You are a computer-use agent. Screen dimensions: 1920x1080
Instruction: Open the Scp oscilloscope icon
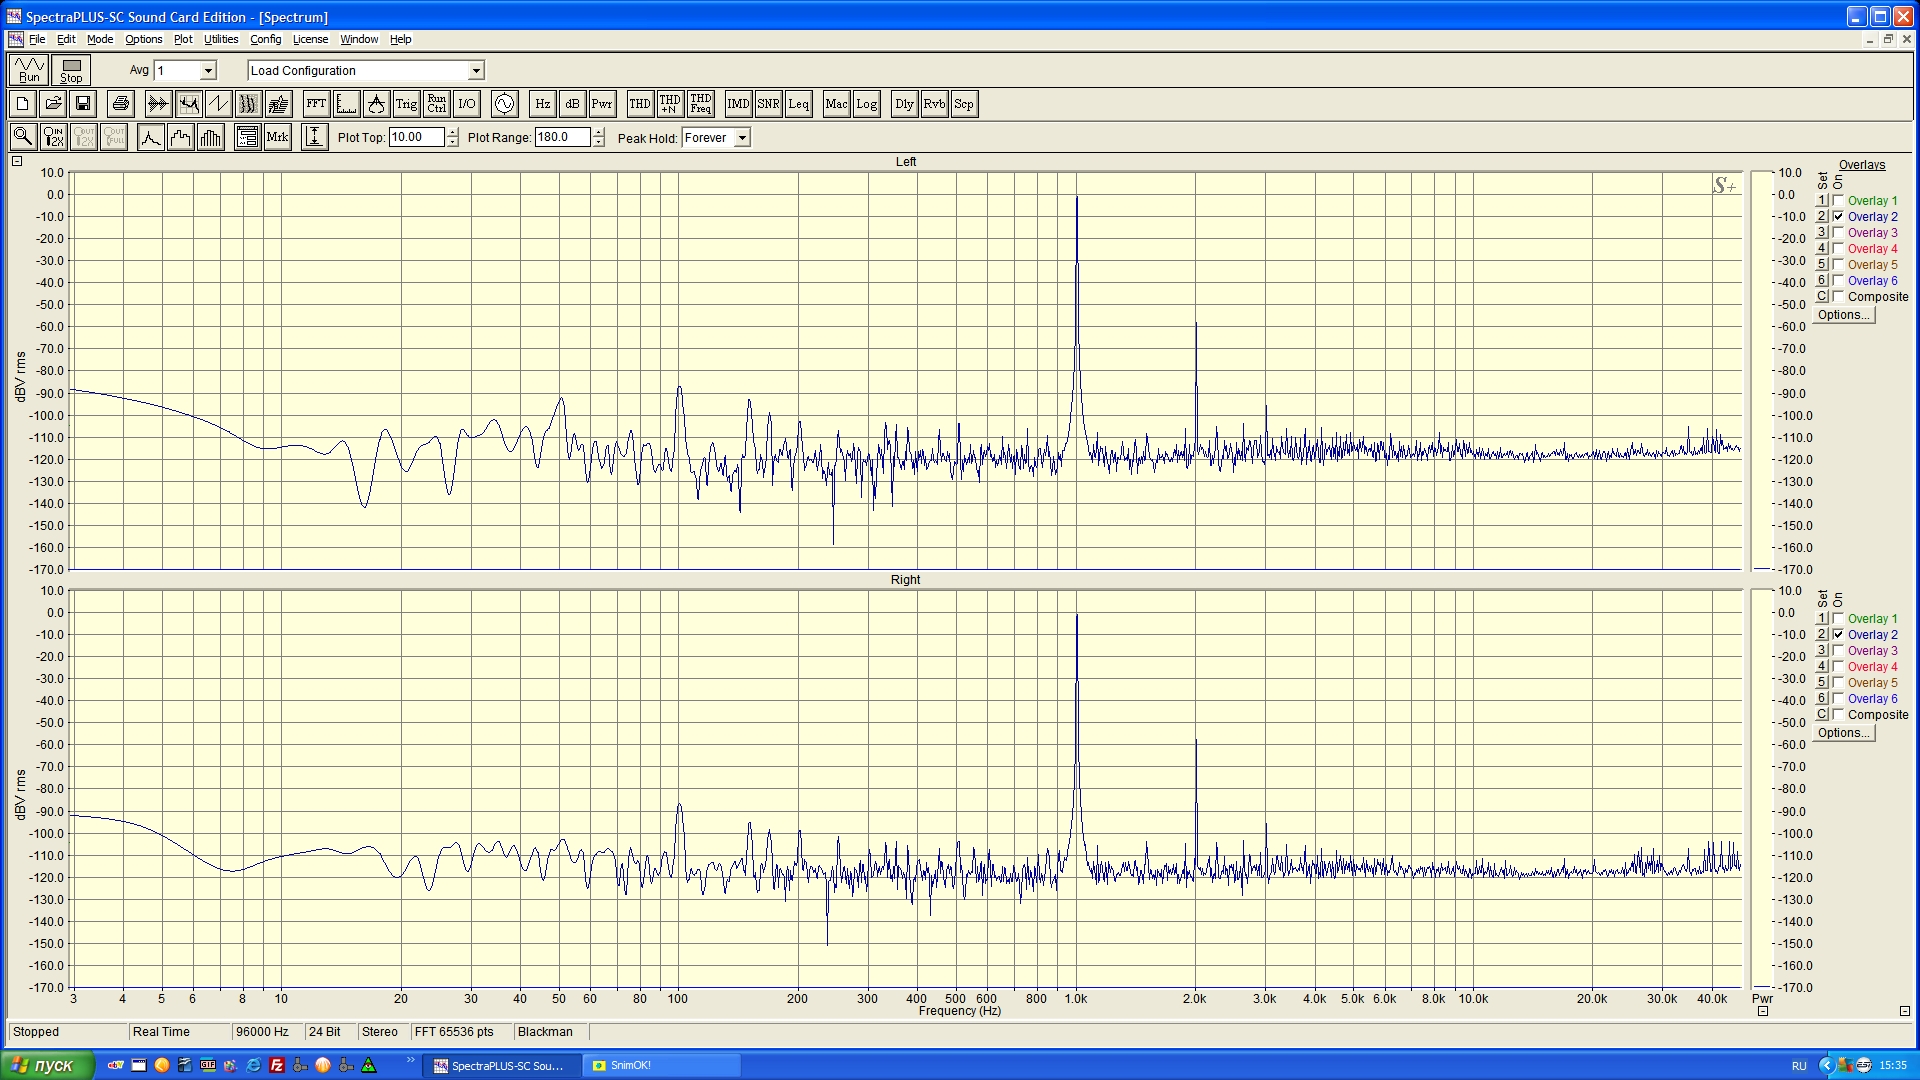coord(963,104)
